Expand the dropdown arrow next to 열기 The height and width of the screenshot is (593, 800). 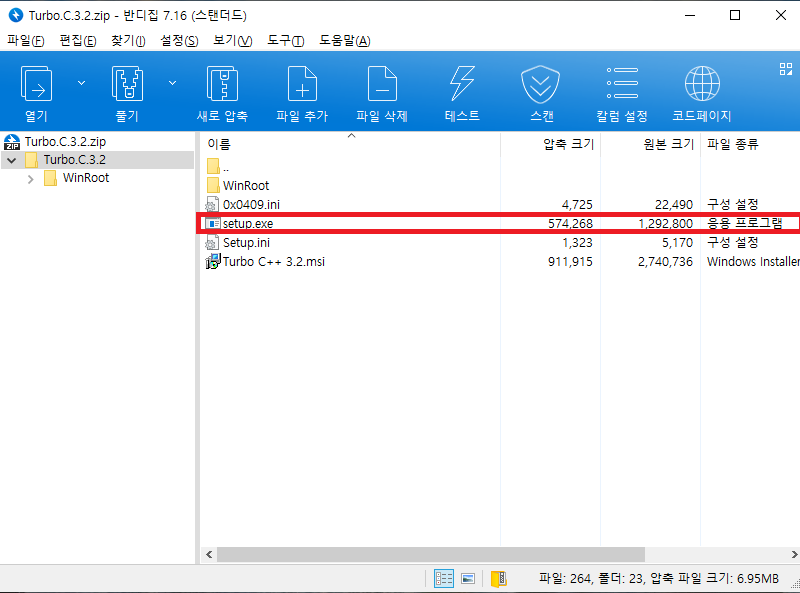pos(81,83)
